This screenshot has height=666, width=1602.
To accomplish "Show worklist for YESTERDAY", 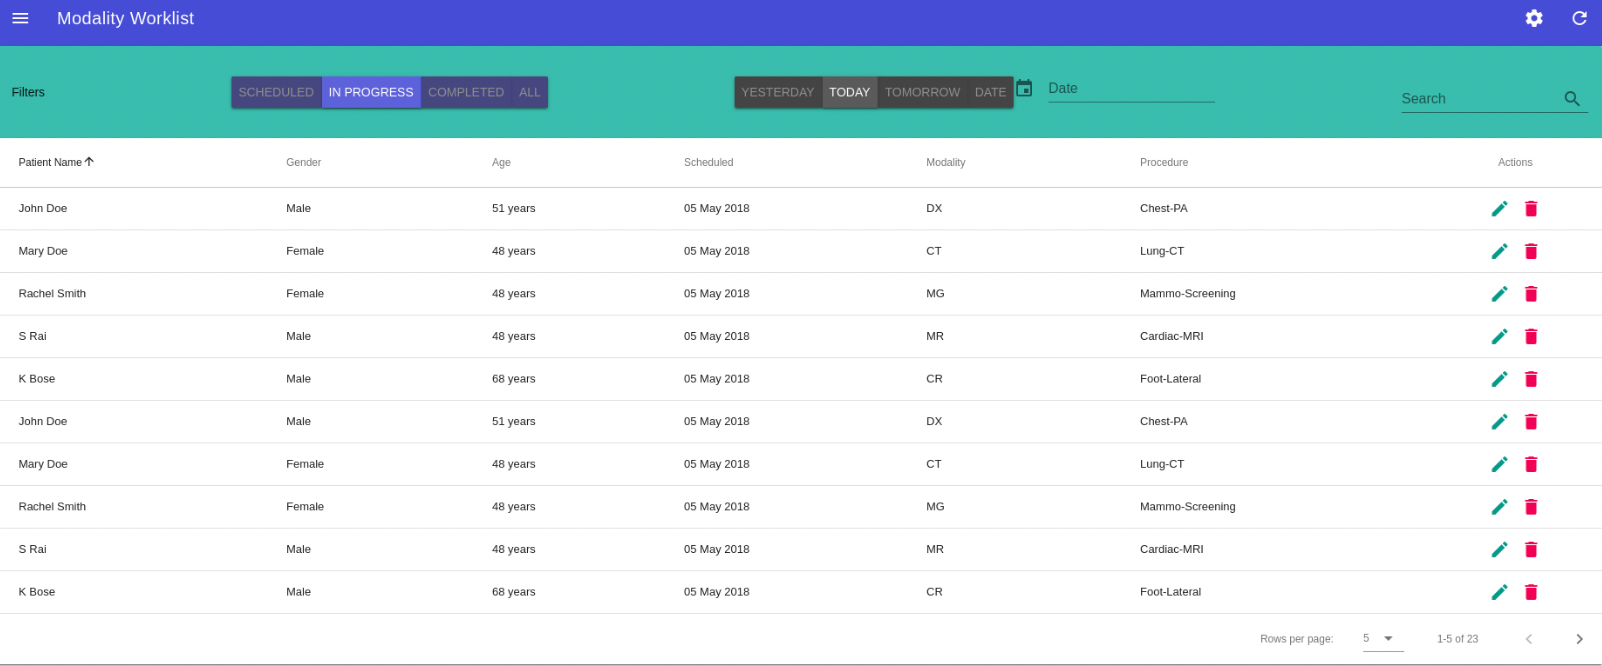I will coord(777,92).
